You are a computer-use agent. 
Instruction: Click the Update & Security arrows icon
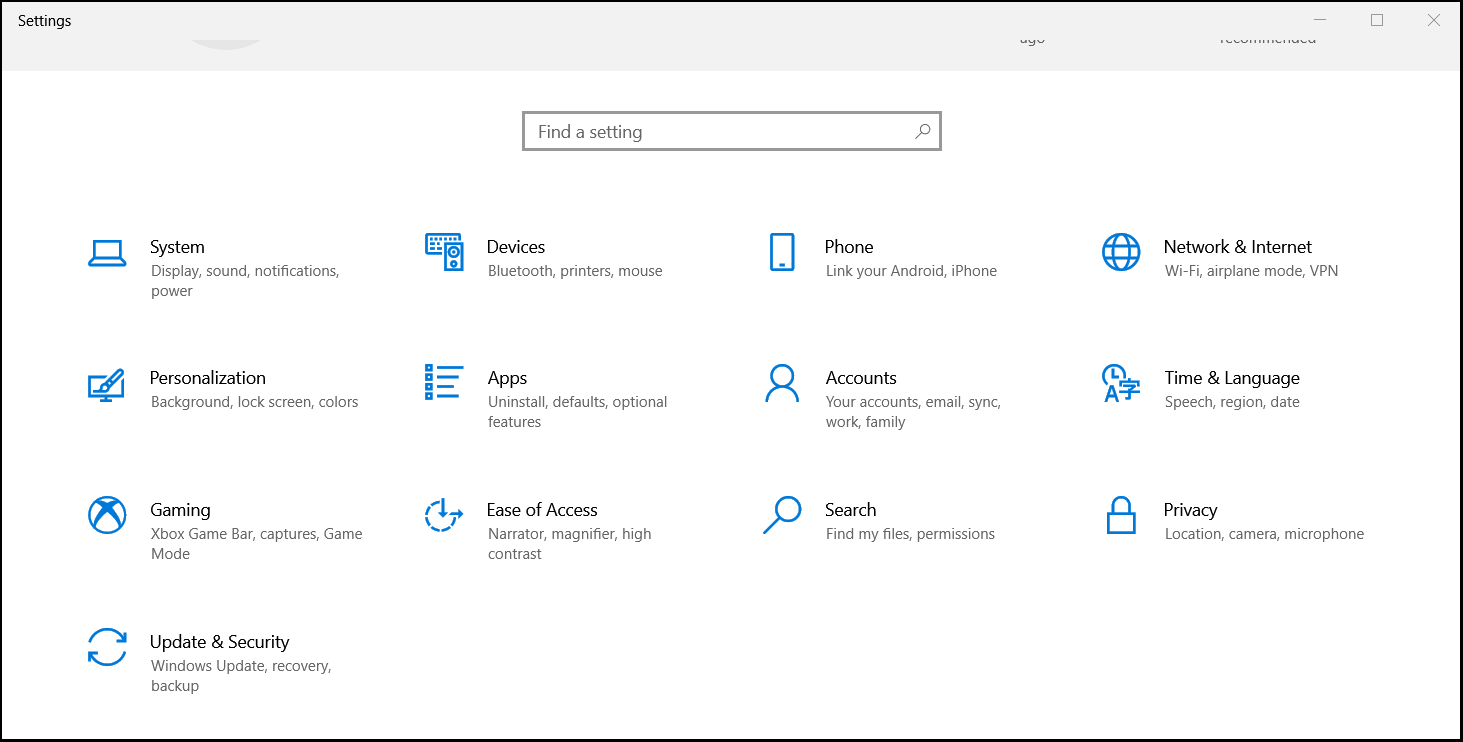coord(107,649)
